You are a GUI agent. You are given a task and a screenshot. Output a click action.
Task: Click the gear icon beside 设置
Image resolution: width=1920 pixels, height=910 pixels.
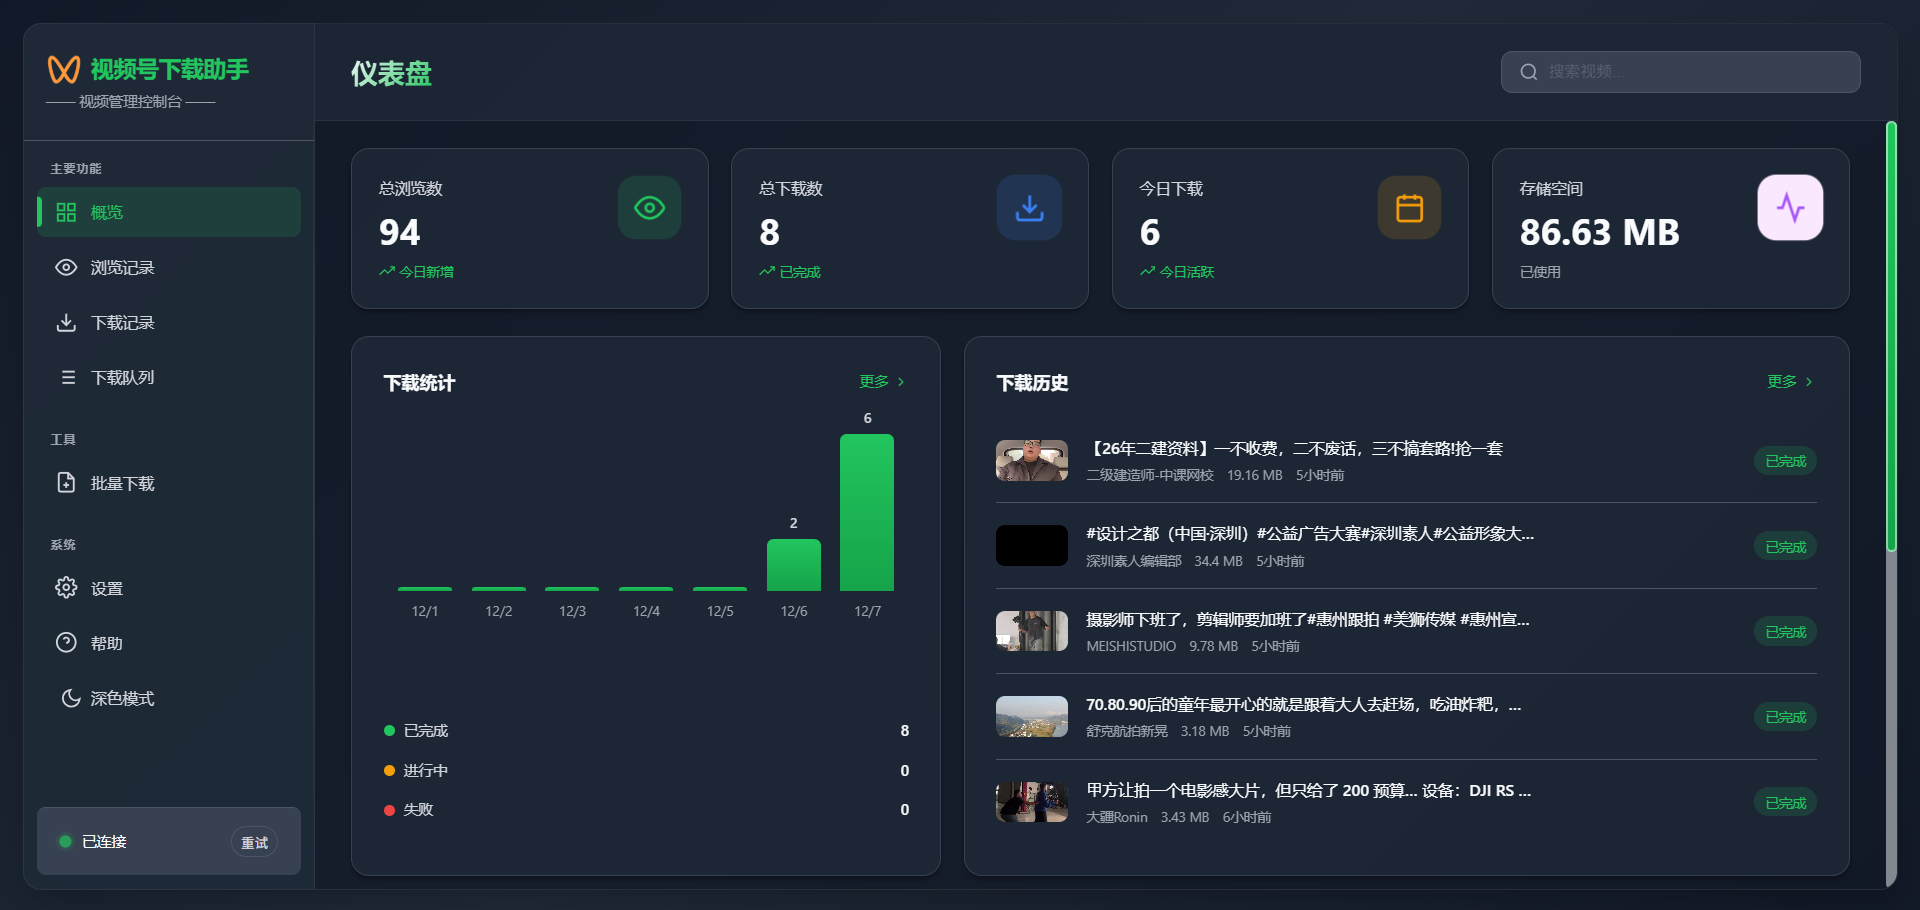pos(66,587)
